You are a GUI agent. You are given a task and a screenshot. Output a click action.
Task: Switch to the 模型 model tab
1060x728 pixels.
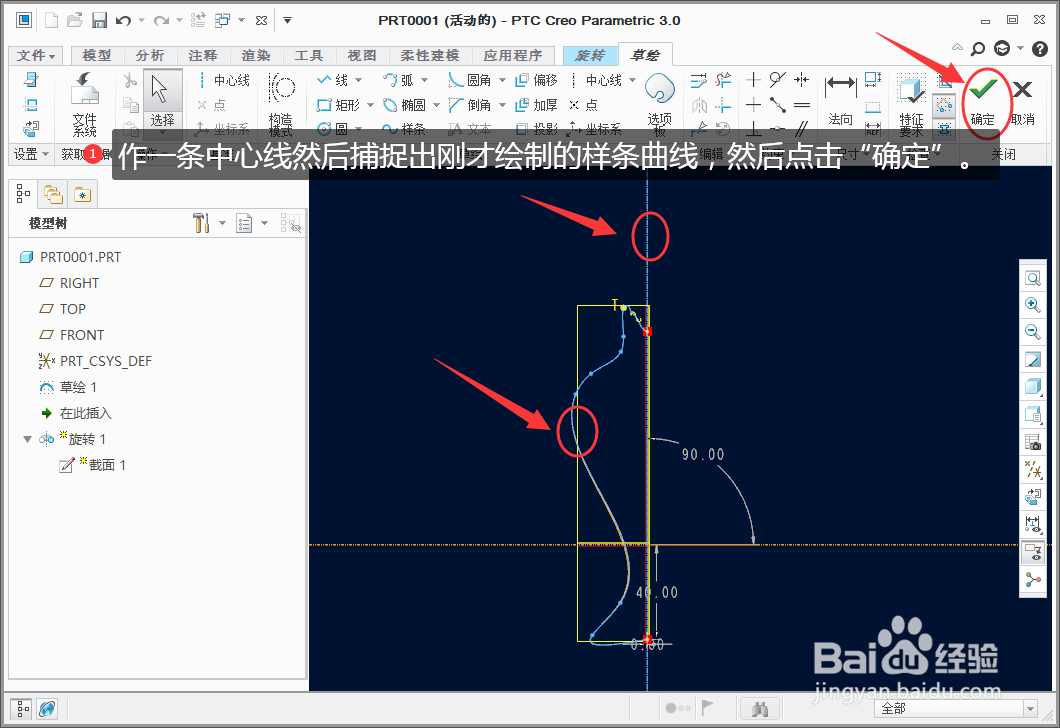point(97,55)
